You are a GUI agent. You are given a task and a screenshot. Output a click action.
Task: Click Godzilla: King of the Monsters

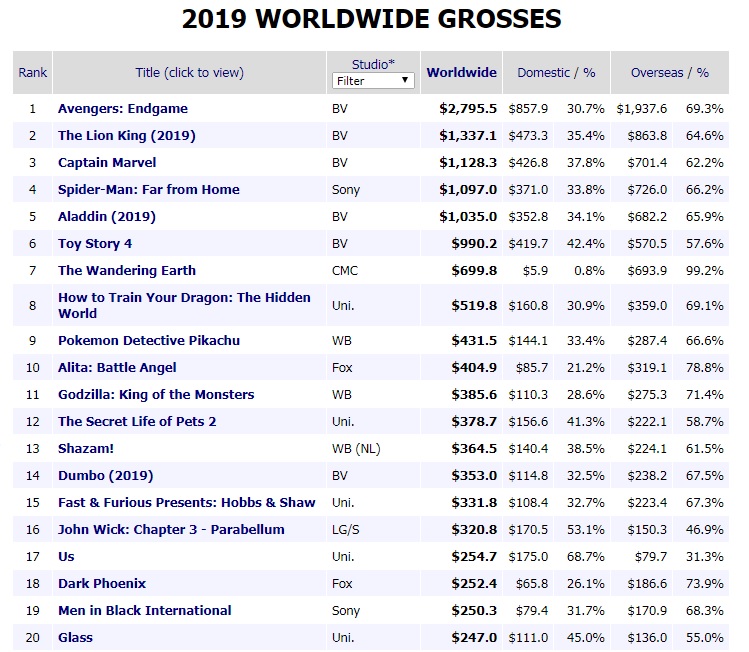[156, 394]
